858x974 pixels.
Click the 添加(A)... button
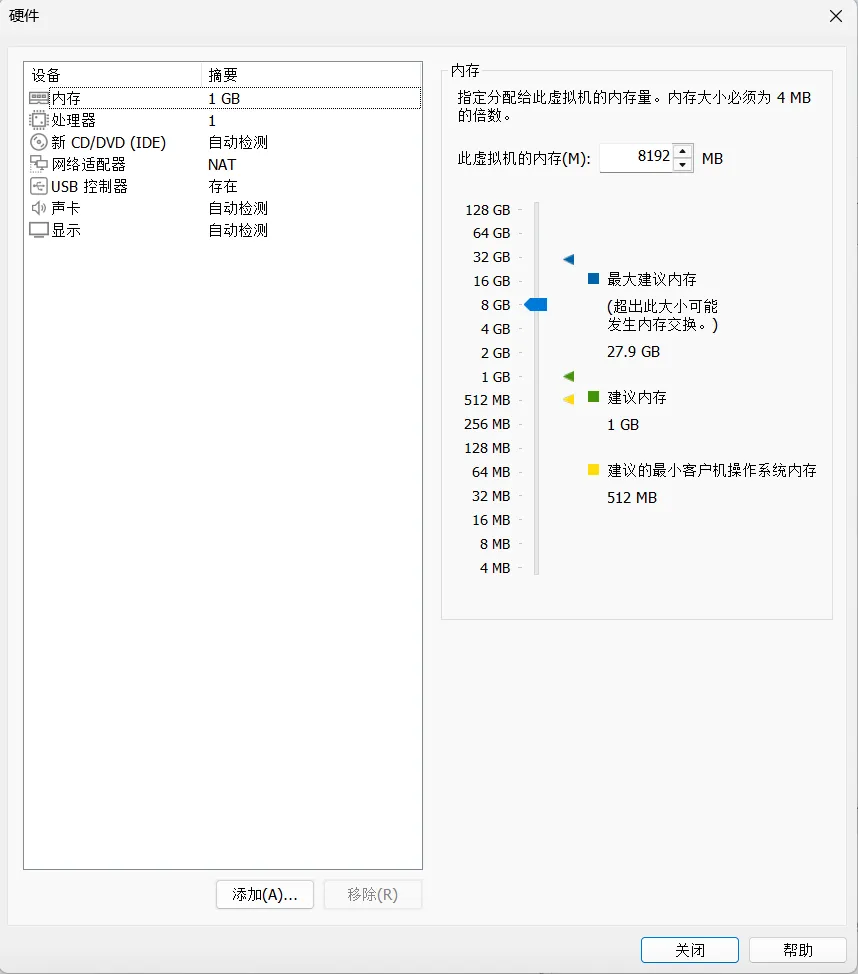click(265, 894)
